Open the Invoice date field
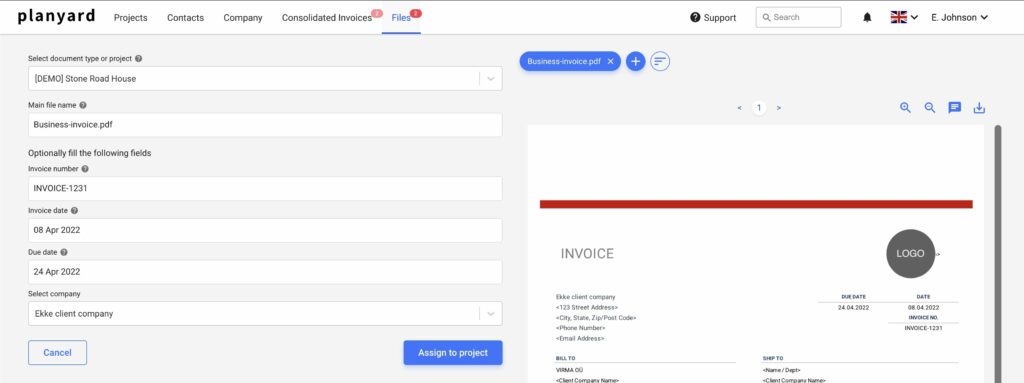The height and width of the screenshot is (383, 1024). (x=265, y=230)
